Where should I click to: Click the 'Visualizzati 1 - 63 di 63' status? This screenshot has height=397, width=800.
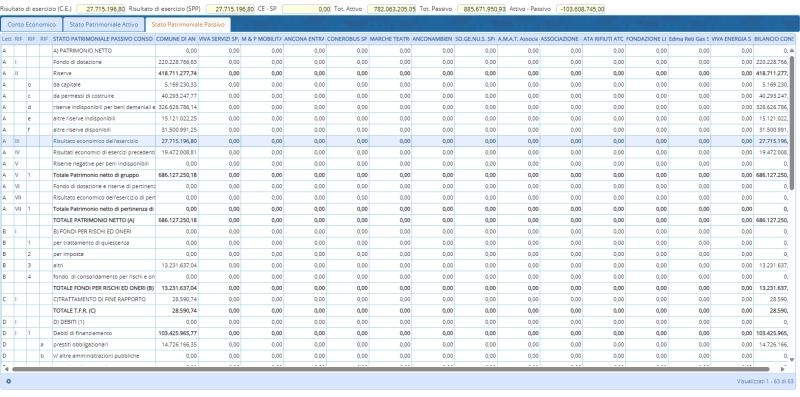tap(765, 381)
